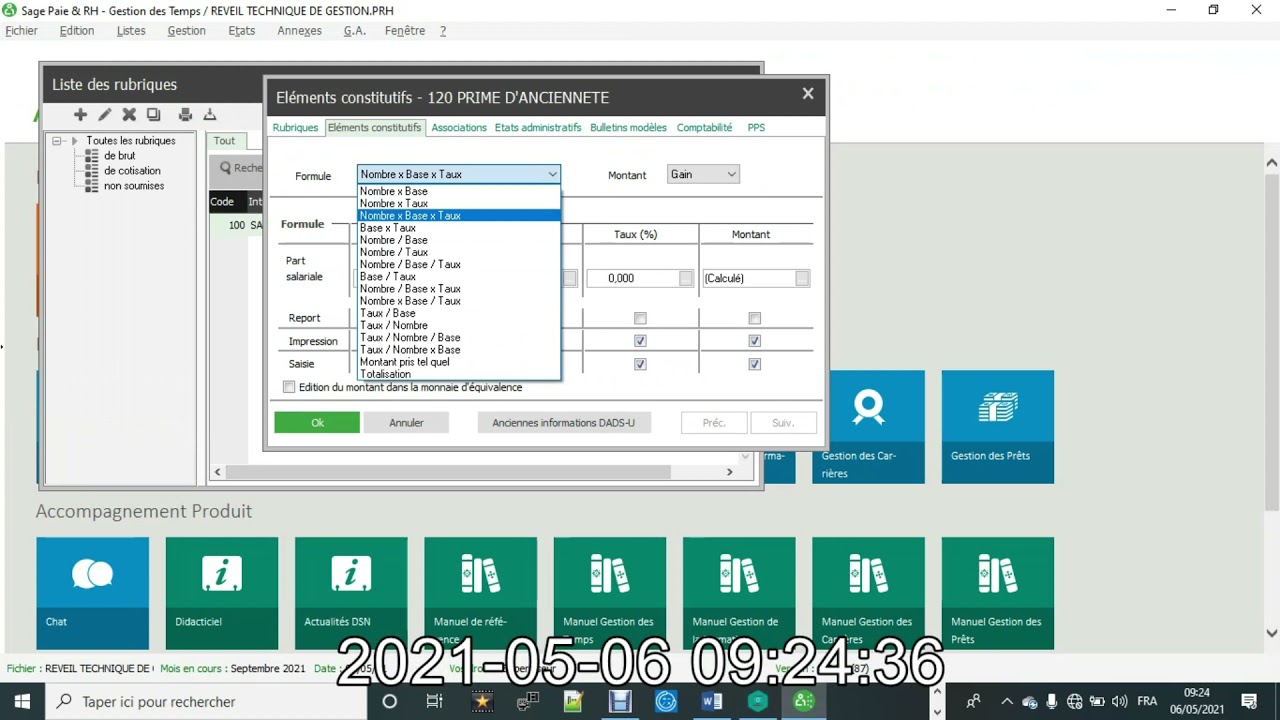This screenshot has height=720, width=1280.
Task: Choose Montant pris tel quel formula
Action: pos(459,362)
